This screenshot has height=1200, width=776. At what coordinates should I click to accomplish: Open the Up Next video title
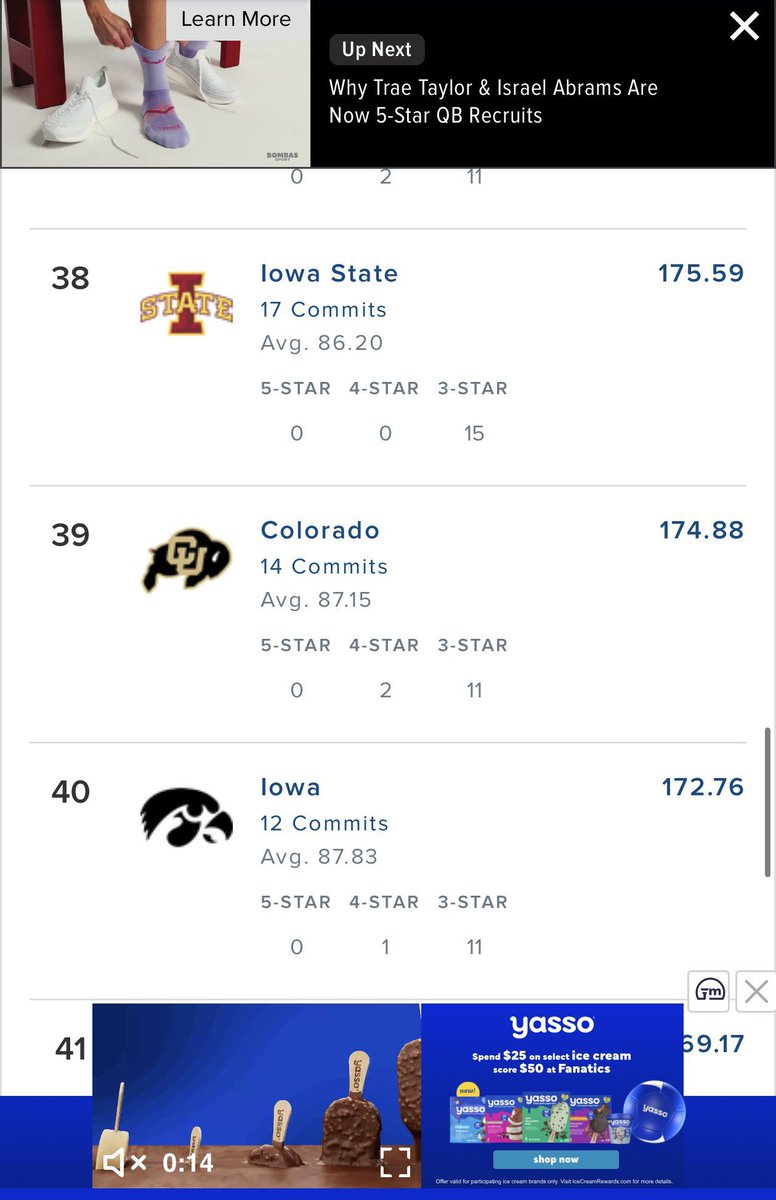click(493, 101)
